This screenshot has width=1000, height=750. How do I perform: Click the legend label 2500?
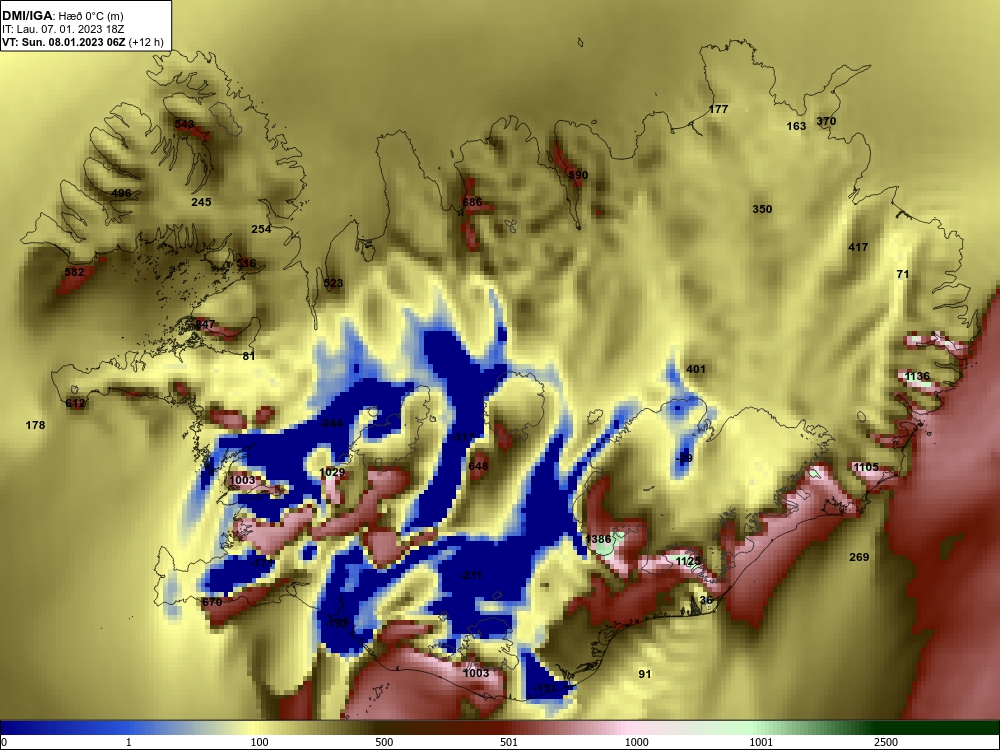point(886,742)
